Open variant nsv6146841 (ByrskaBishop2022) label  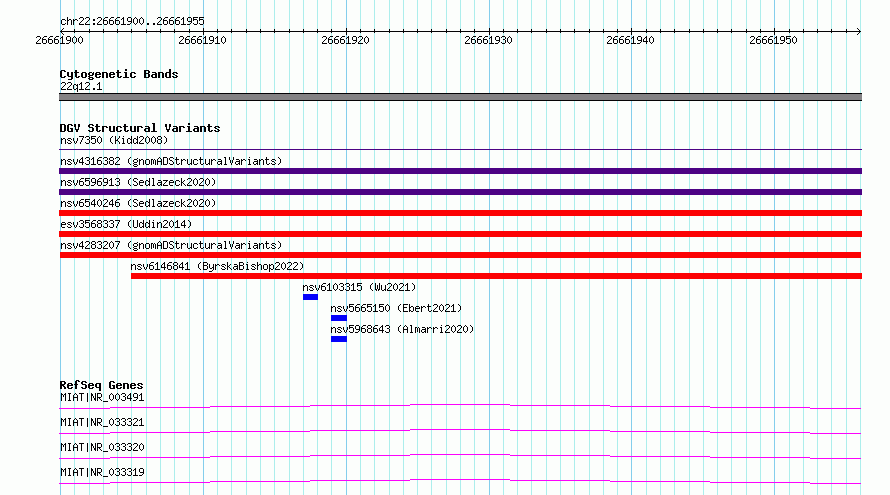coord(217,266)
